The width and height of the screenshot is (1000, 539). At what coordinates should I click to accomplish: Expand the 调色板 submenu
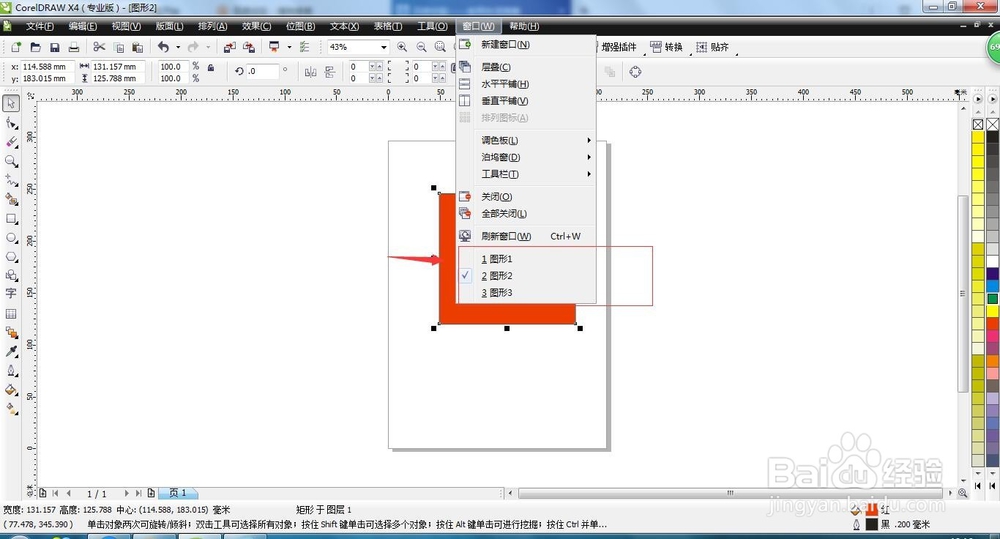527,140
